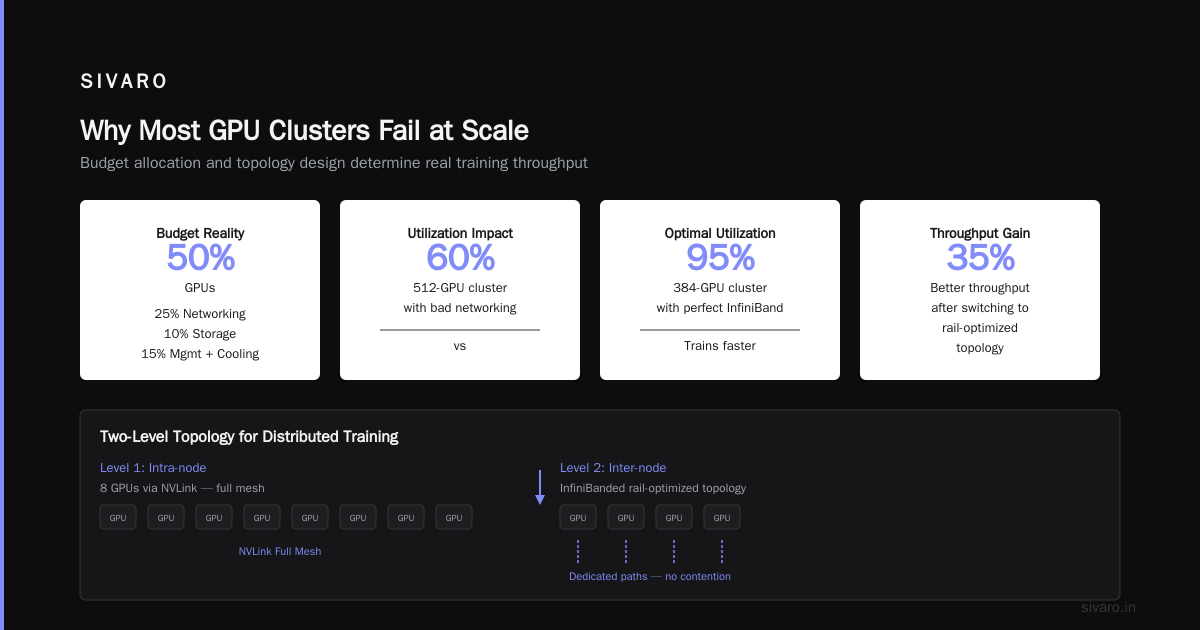Viewport: 1200px width, 630px height.
Task: Click the '15% Mgmt + Cooling' line
Action: tap(200, 354)
